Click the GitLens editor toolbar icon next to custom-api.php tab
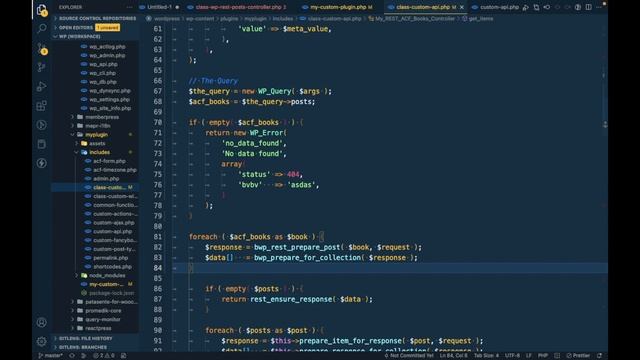 click(x=526, y=7)
